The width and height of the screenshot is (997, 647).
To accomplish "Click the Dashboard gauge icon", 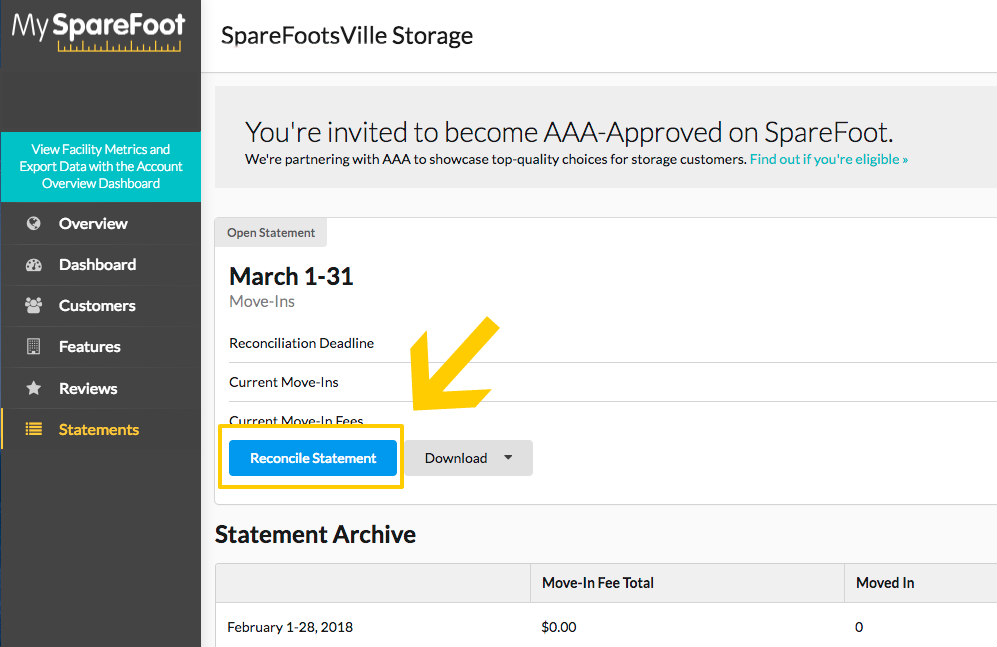I will [34, 264].
